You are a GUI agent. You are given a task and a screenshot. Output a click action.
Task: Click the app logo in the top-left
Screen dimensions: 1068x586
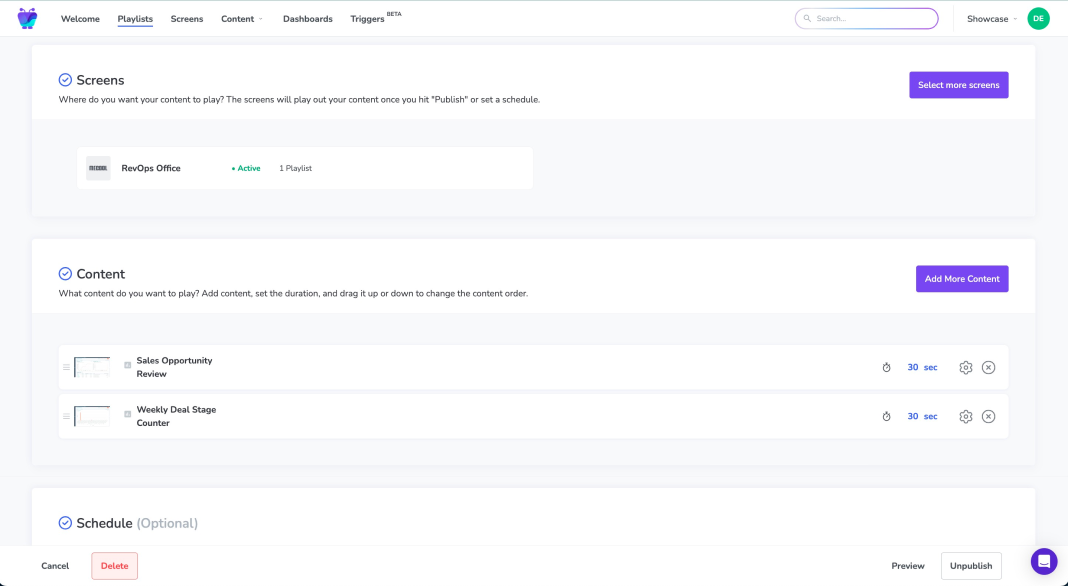[27, 18]
